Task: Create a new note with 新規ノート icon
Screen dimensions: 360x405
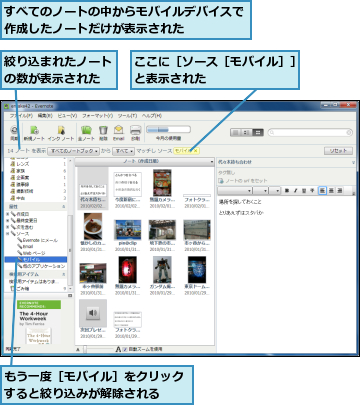Action: (34, 133)
